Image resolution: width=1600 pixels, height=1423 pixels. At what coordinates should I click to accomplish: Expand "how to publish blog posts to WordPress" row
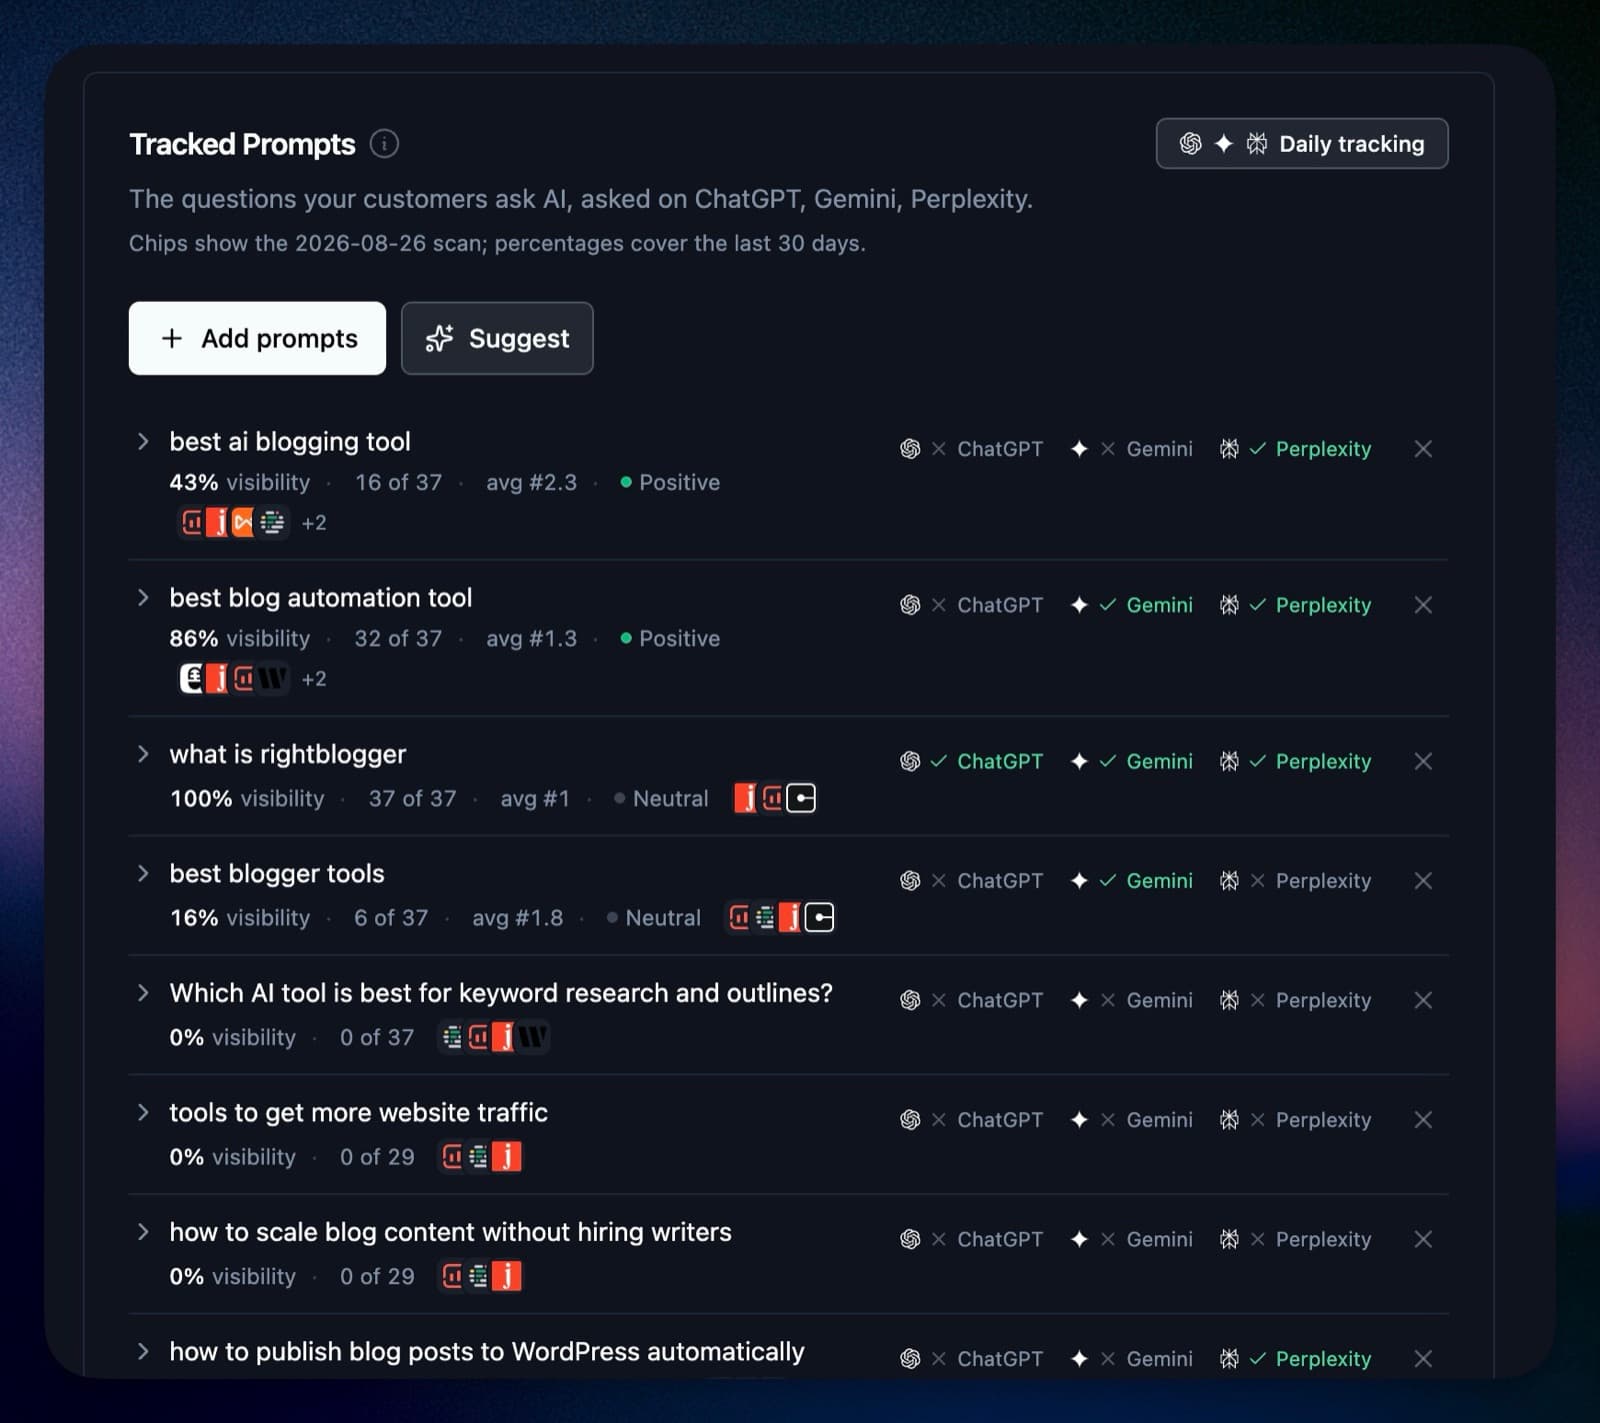[x=143, y=1351]
